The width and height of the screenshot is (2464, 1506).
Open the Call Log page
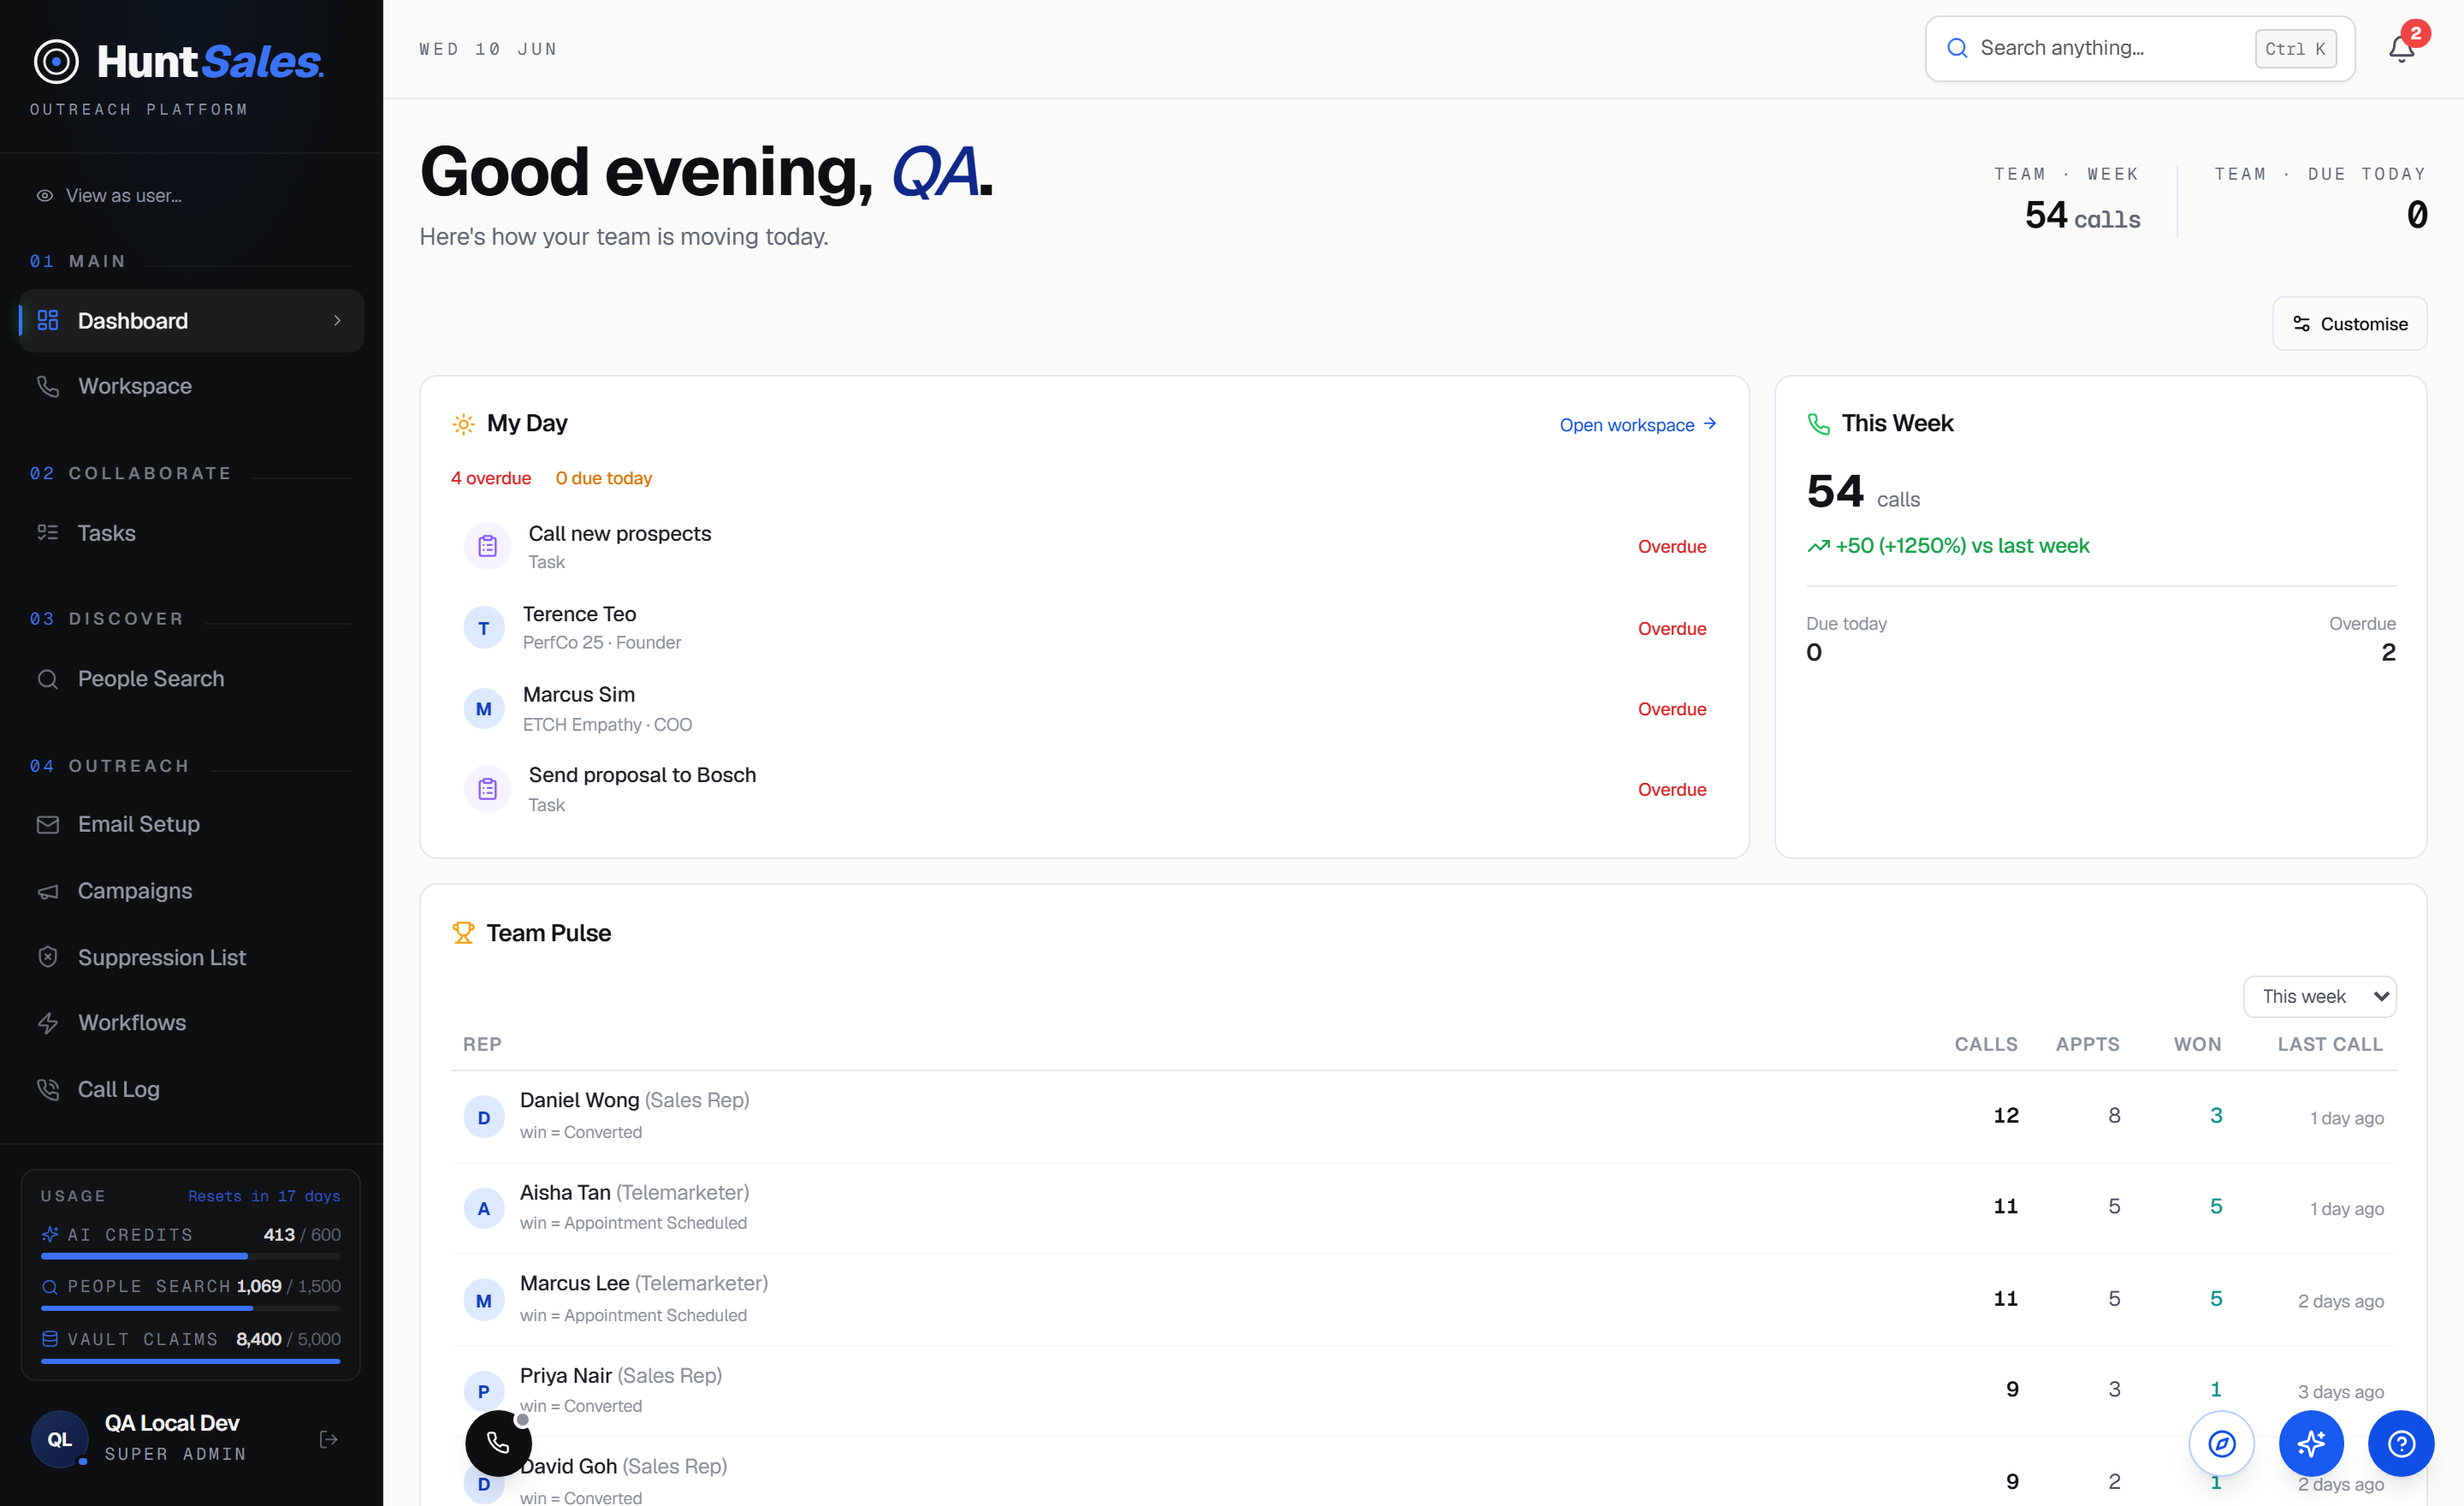pyautogui.click(x=191, y=1089)
